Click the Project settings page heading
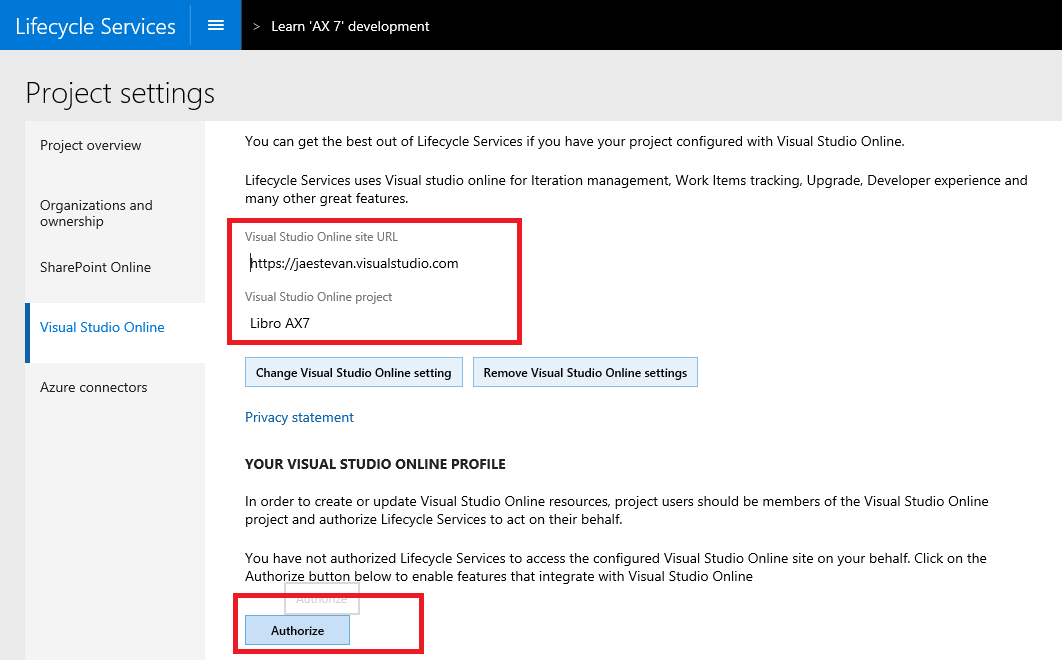Image resolution: width=1062 pixels, height=660 pixels. (x=120, y=93)
